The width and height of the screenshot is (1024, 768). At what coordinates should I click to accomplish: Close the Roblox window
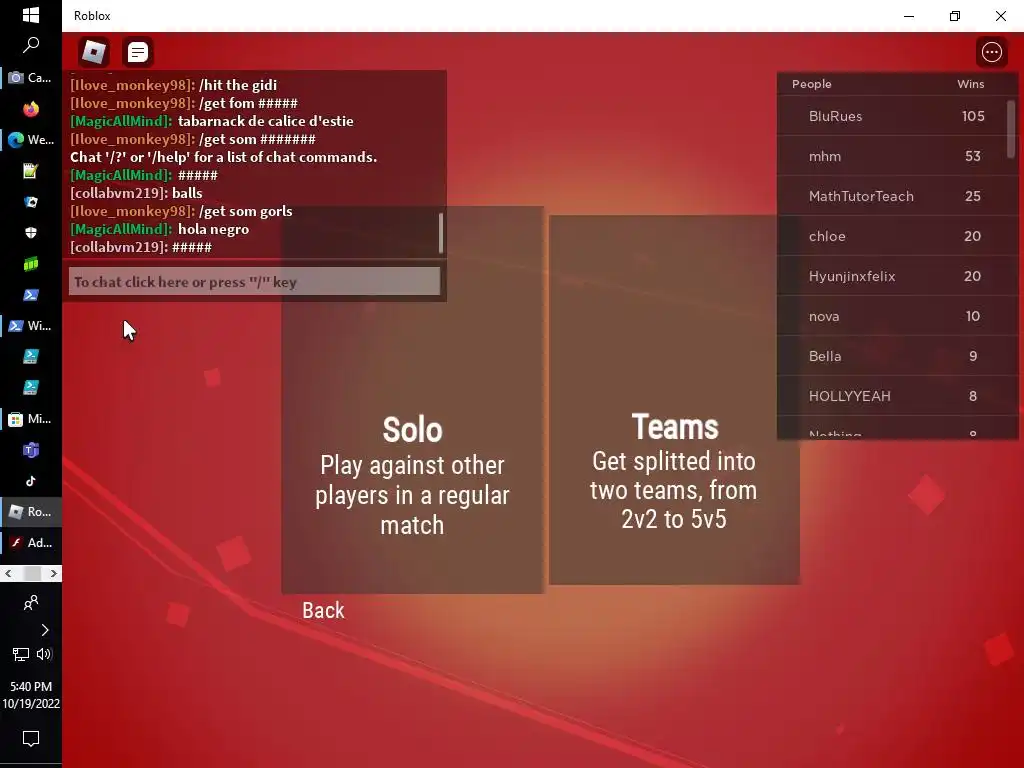(x=1000, y=16)
